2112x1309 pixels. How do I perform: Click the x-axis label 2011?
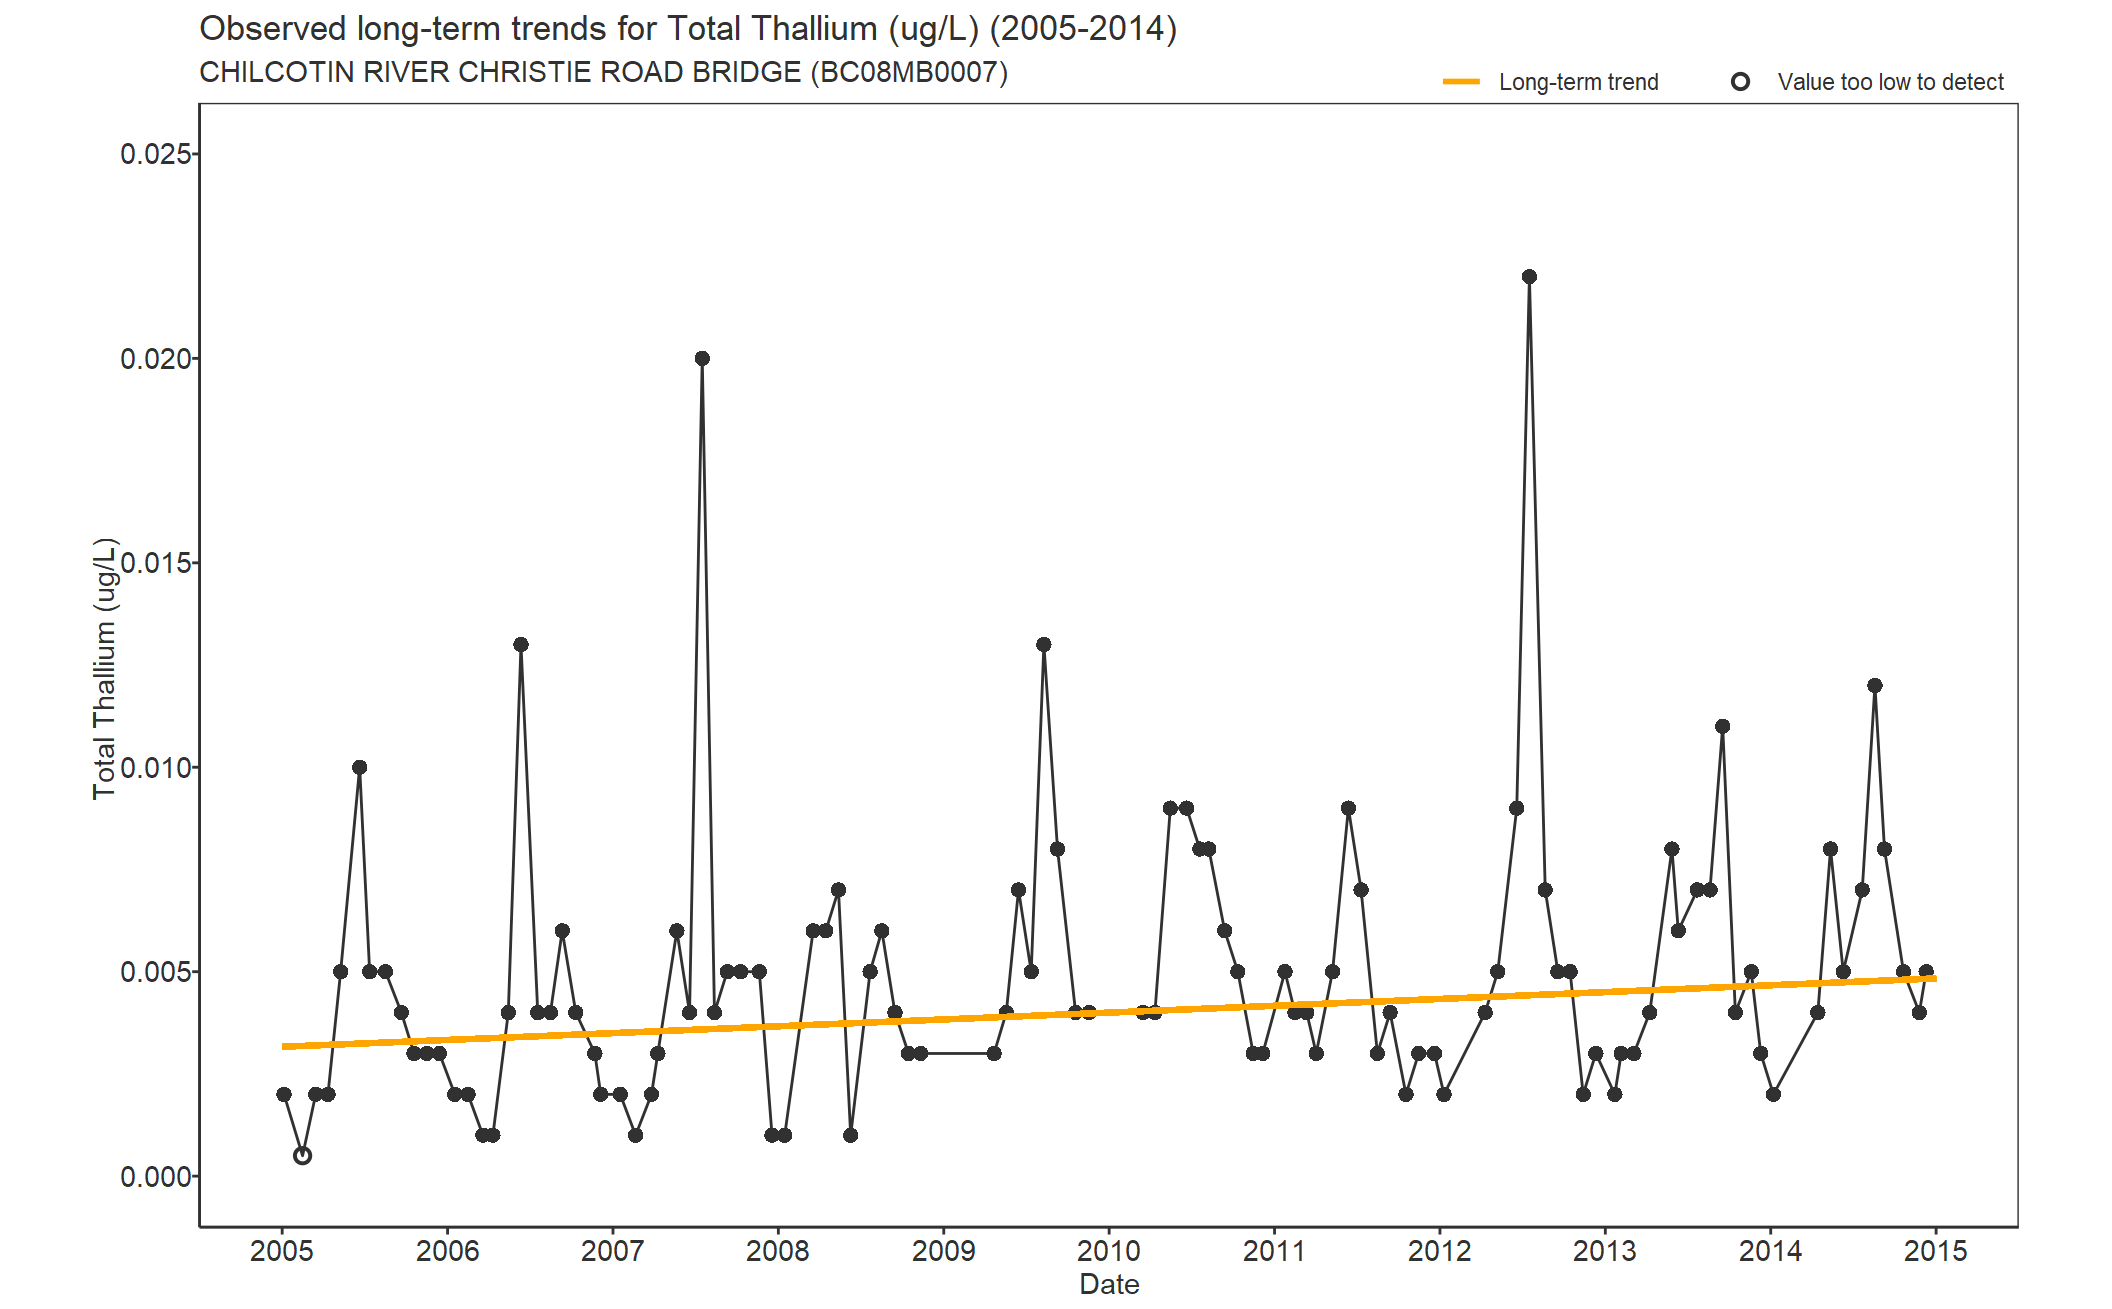(1274, 1251)
